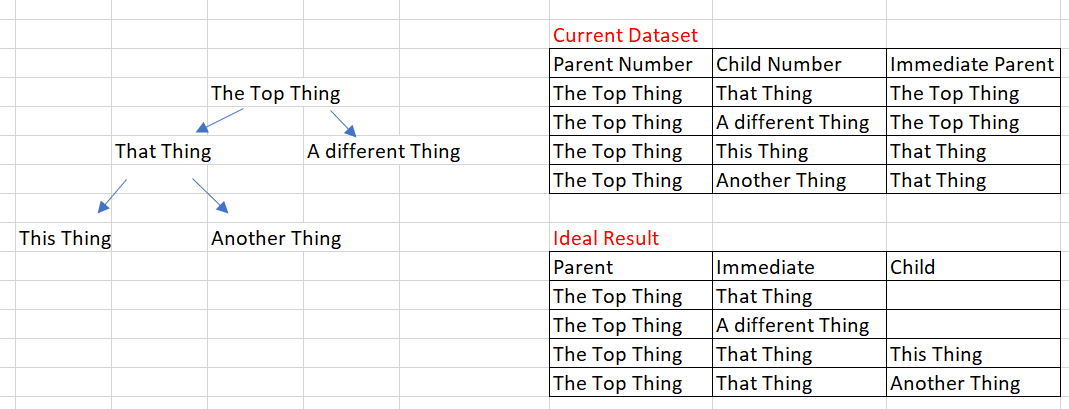1069x409 pixels.
Task: Select the Child header in Ideal Result
Action: click(912, 268)
